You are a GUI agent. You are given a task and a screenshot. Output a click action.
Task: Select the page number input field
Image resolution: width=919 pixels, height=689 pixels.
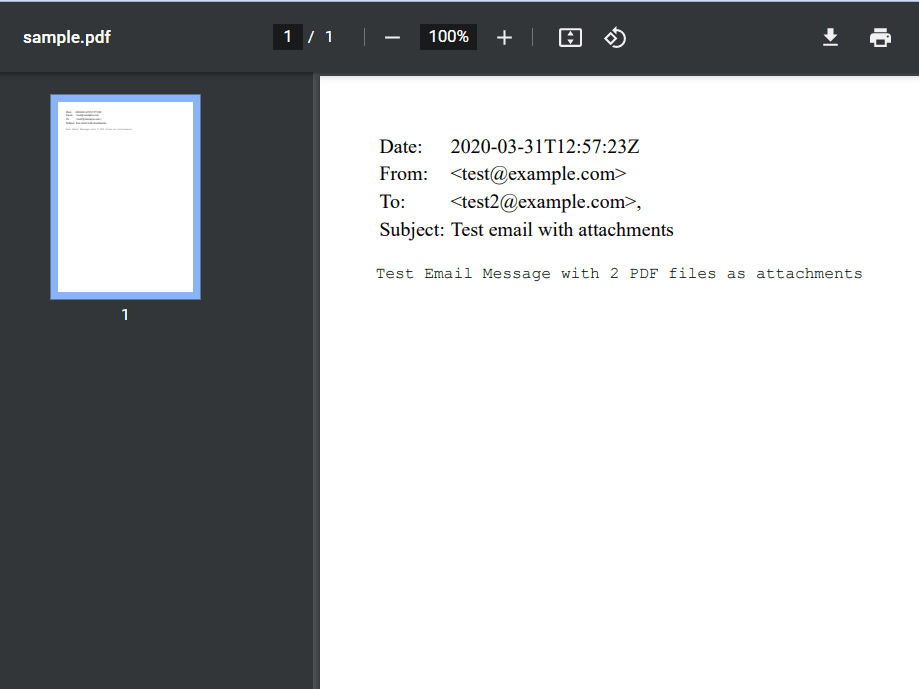coord(288,36)
